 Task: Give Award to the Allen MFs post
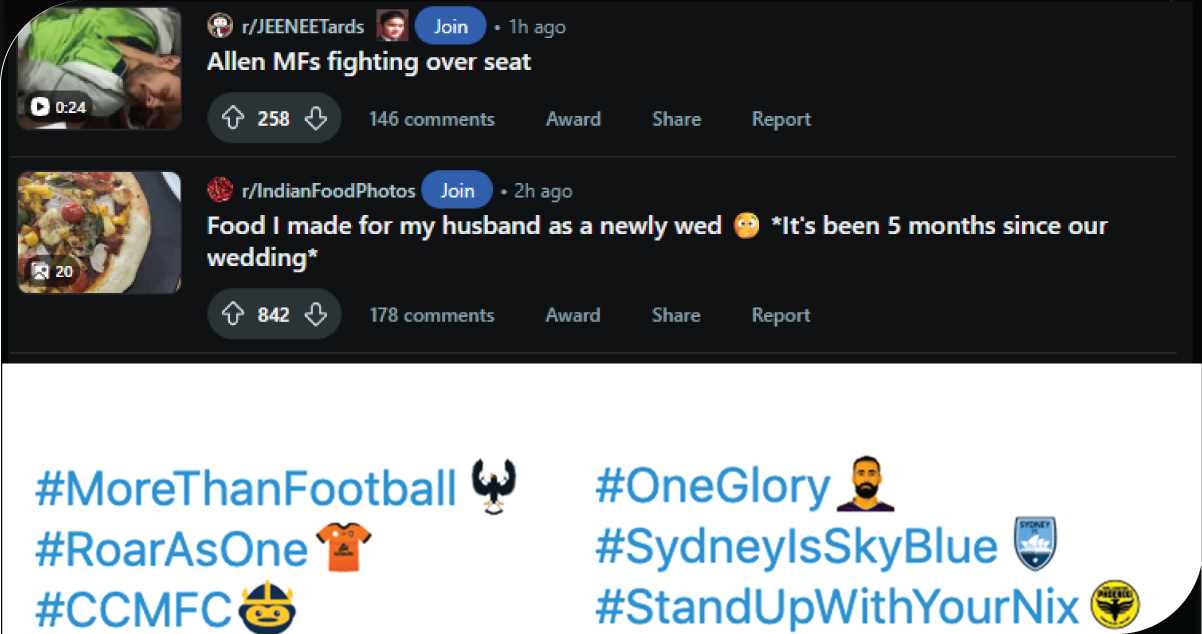point(573,119)
